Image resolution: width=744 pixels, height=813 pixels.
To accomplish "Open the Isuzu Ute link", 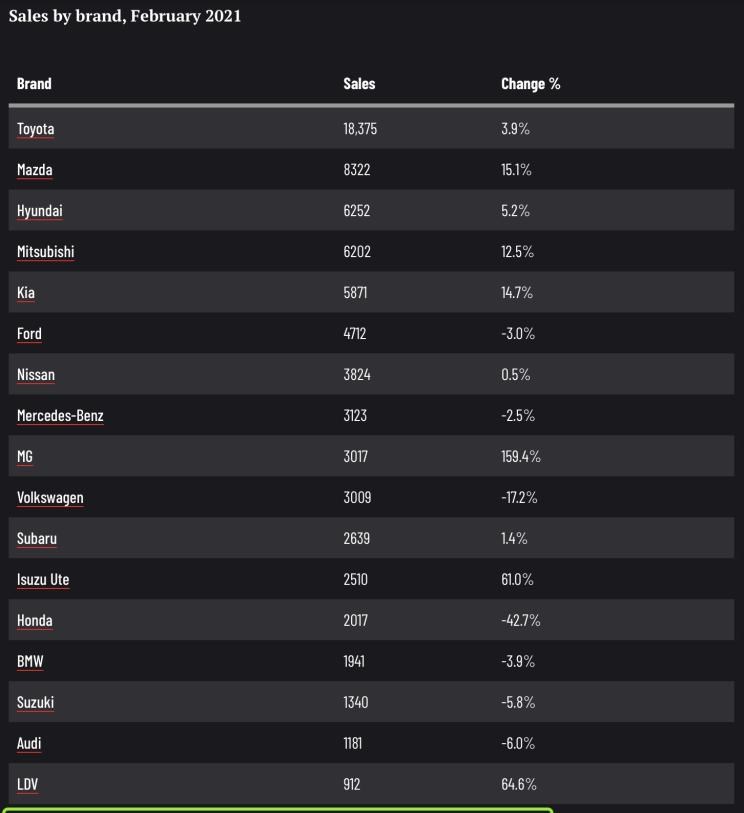I will tap(43, 579).
